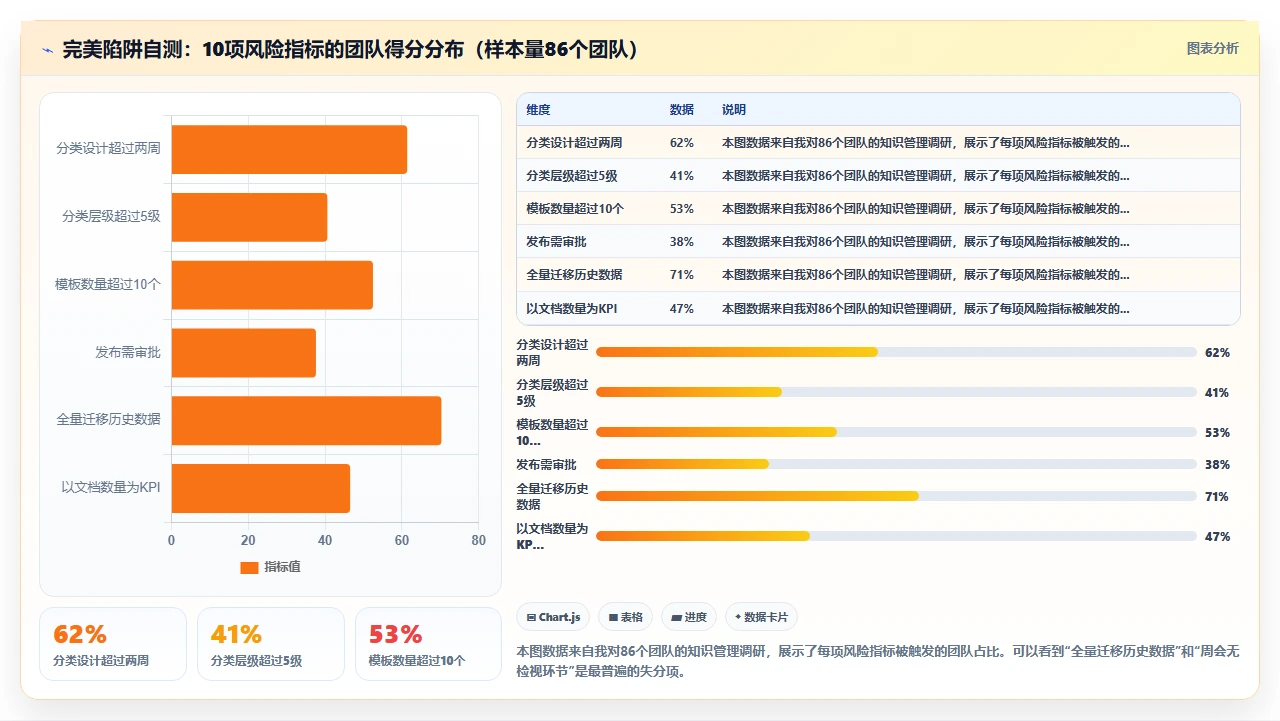Click the 模板数量超过10个 chart bar
Viewport: 1280px width, 721px height.
point(272,285)
